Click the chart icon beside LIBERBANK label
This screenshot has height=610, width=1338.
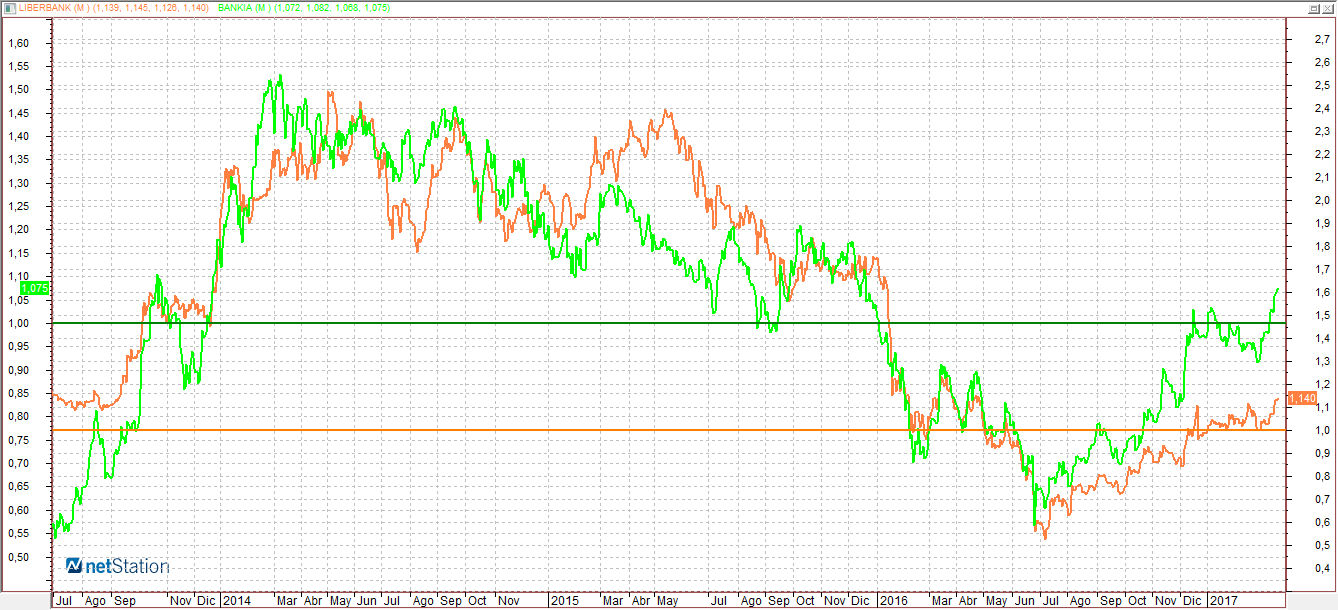point(9,7)
